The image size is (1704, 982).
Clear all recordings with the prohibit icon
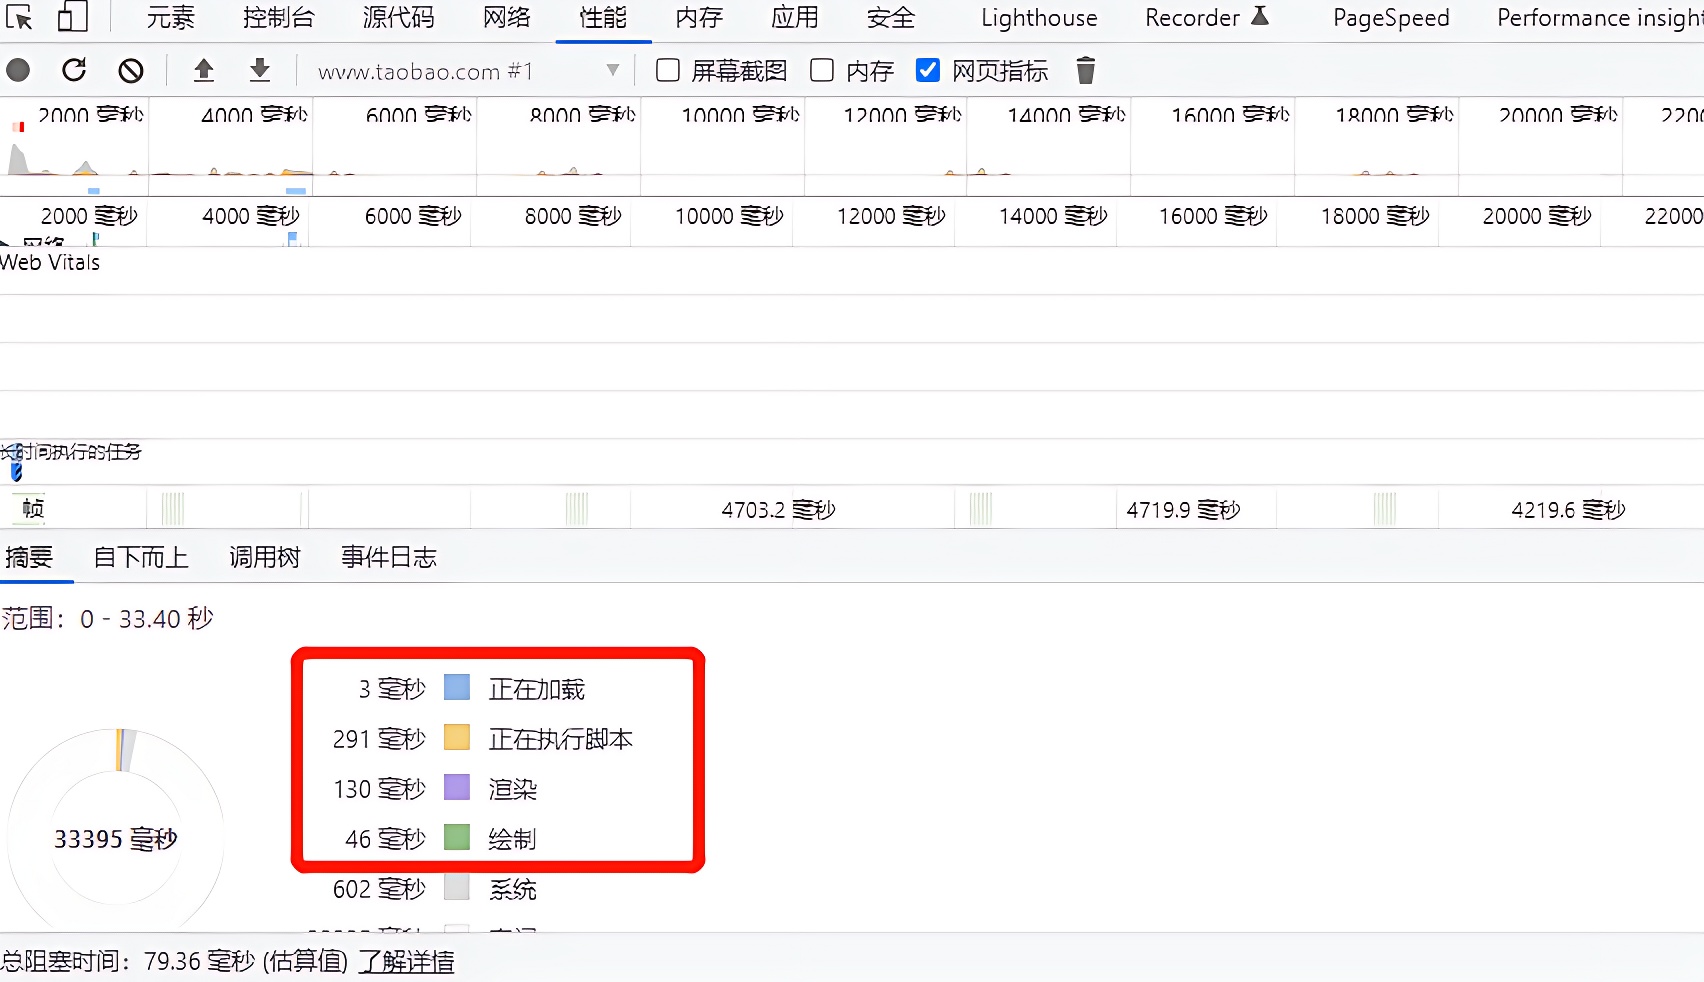point(131,70)
